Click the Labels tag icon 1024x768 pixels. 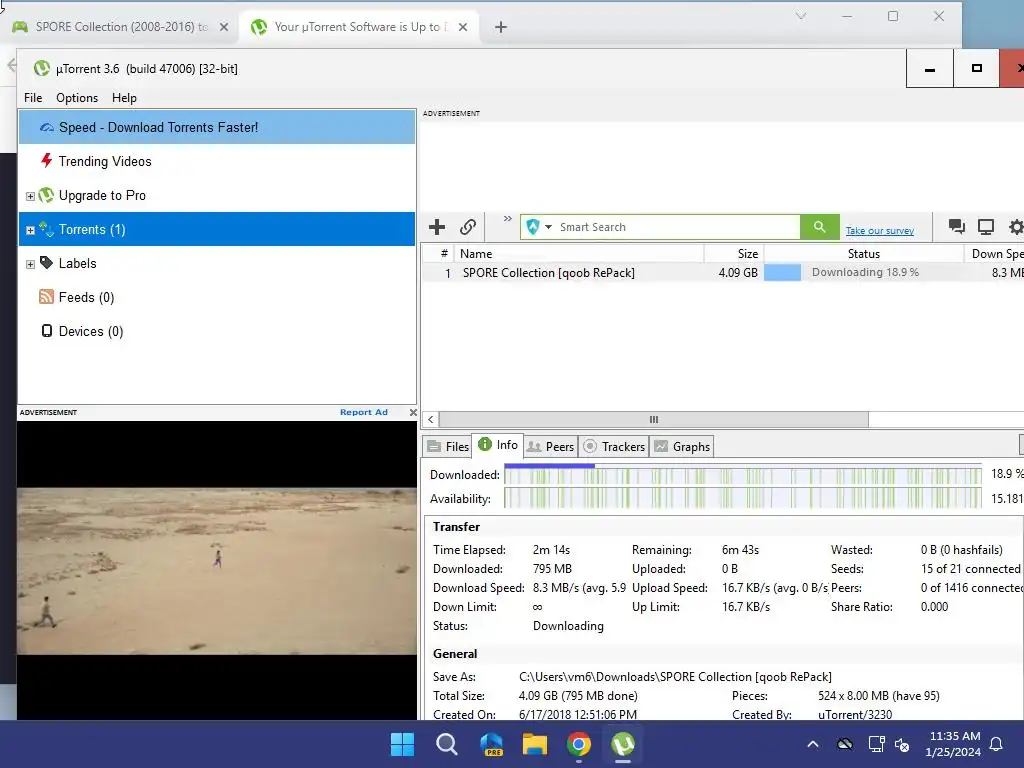pyautogui.click(x=46, y=263)
